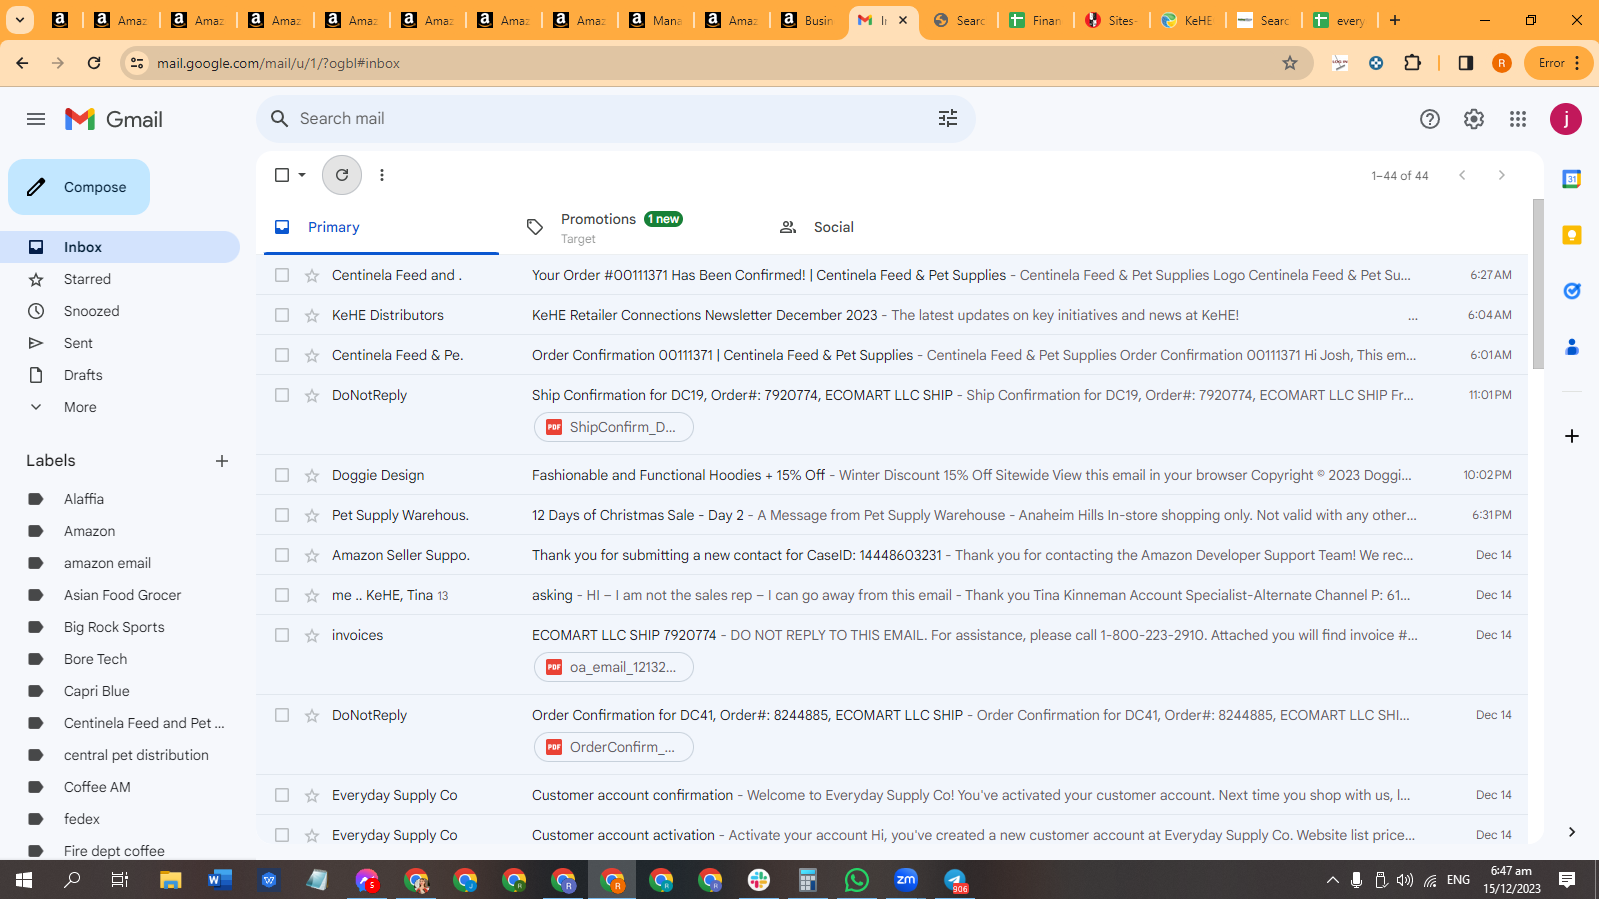
Task: Open the Chrome tab search dropdown
Action: pos(20,20)
